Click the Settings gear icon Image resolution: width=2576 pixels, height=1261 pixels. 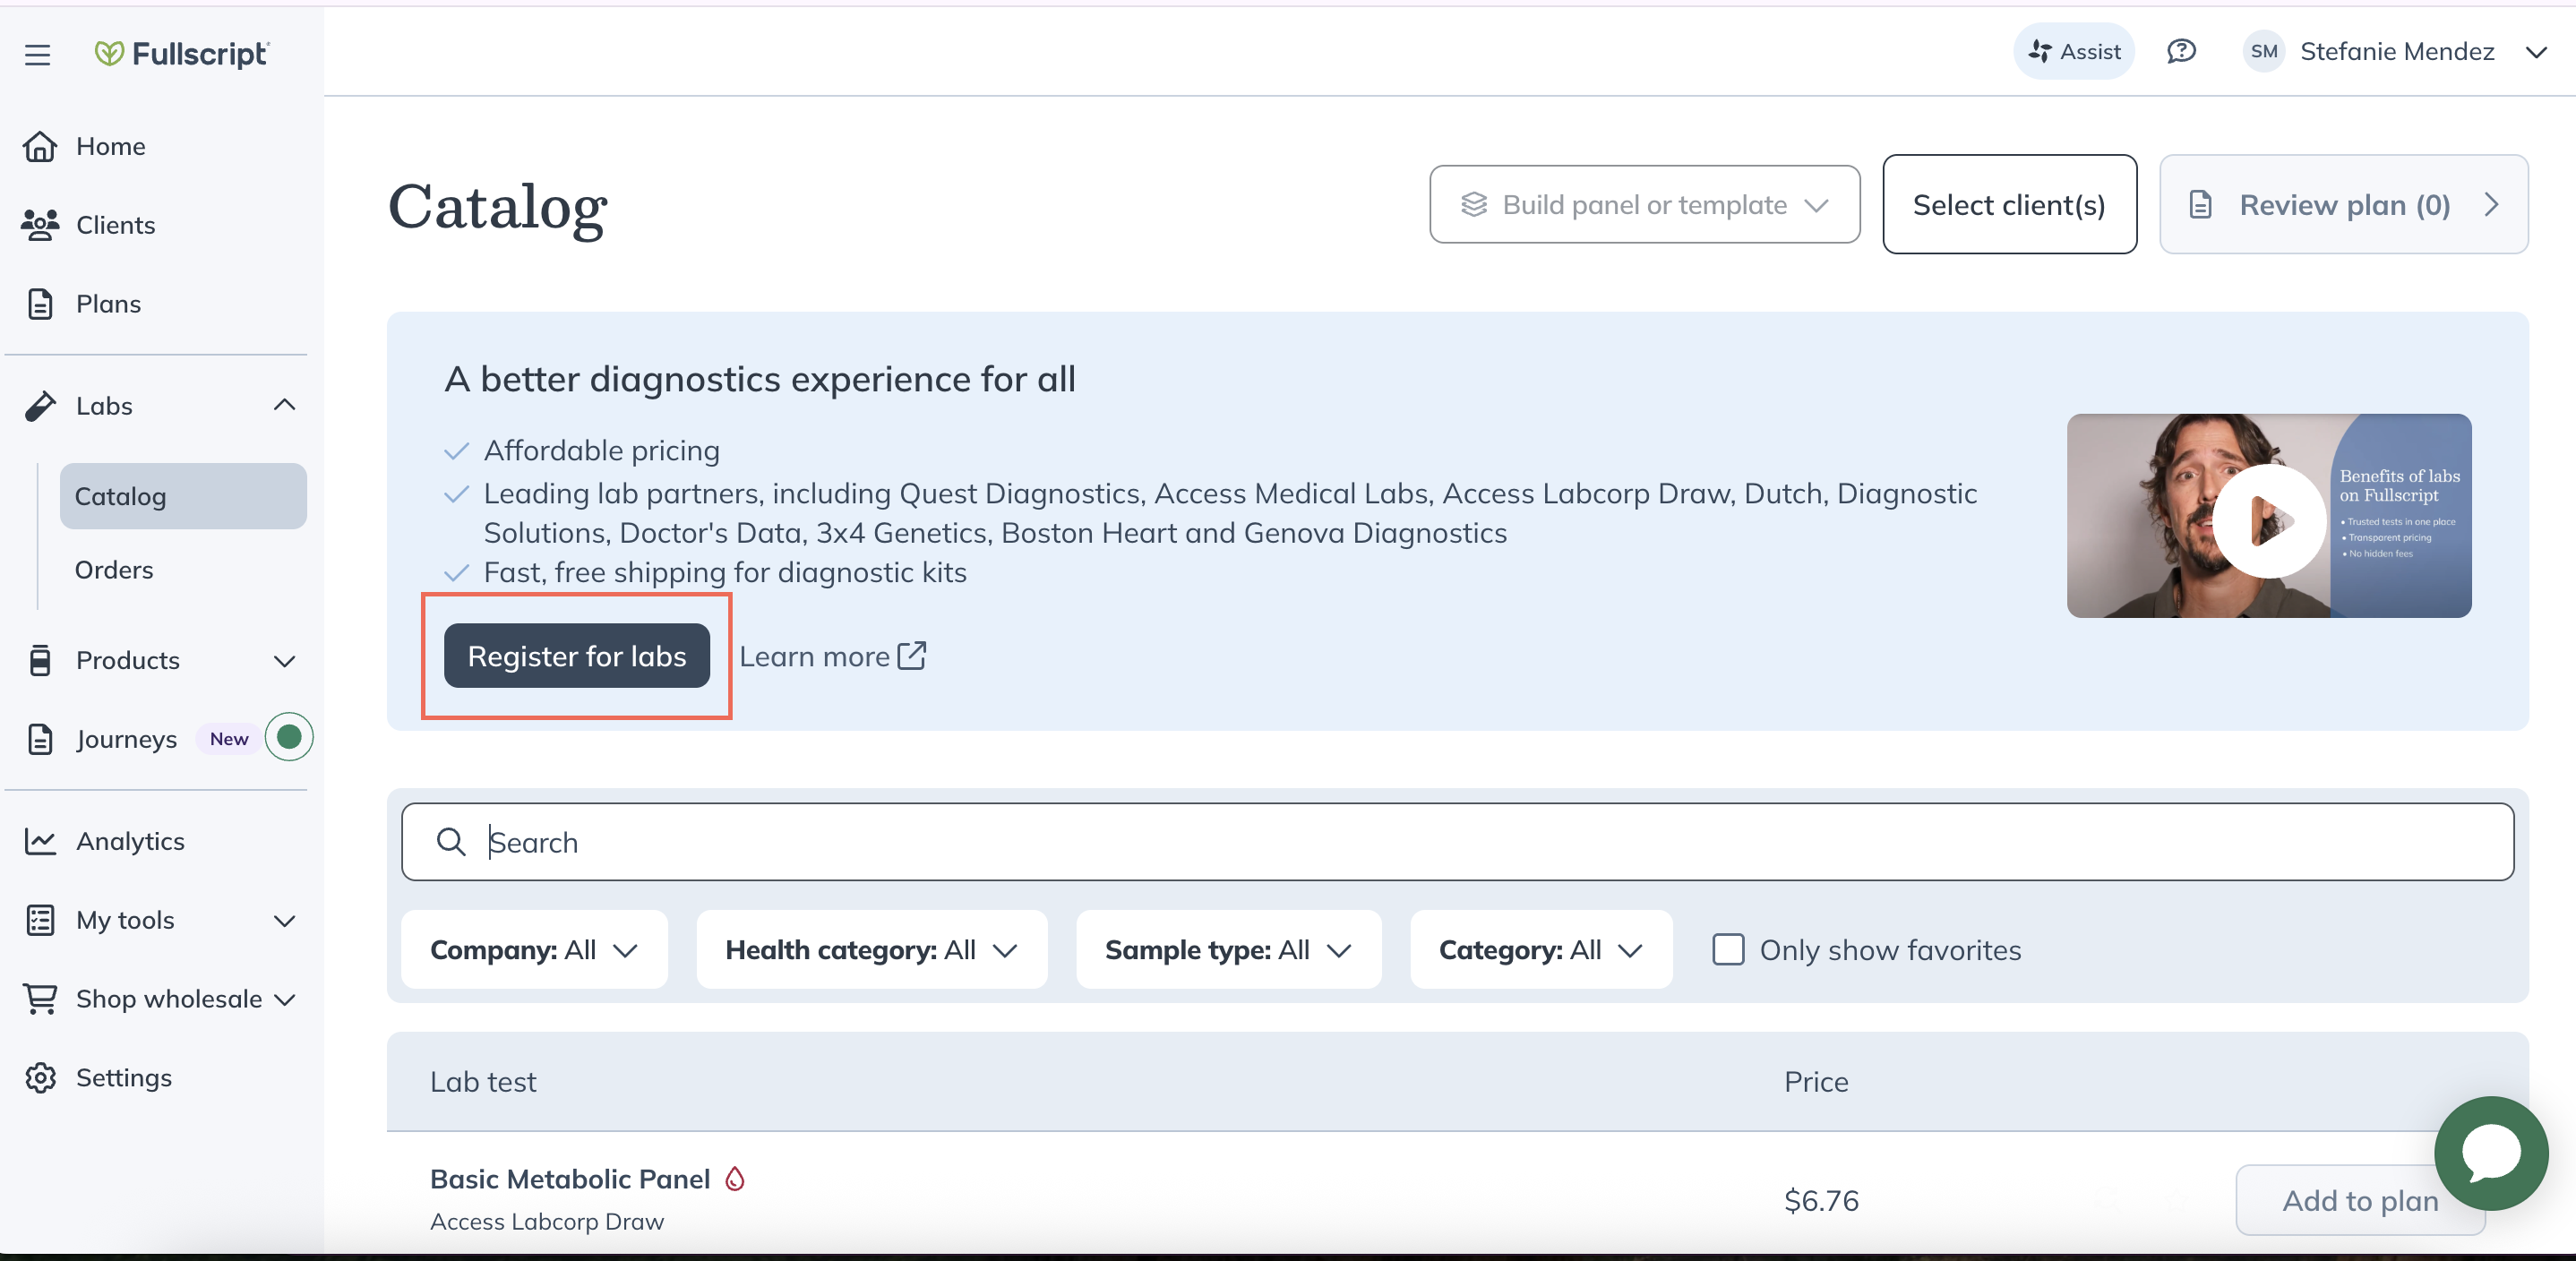pos(40,1077)
